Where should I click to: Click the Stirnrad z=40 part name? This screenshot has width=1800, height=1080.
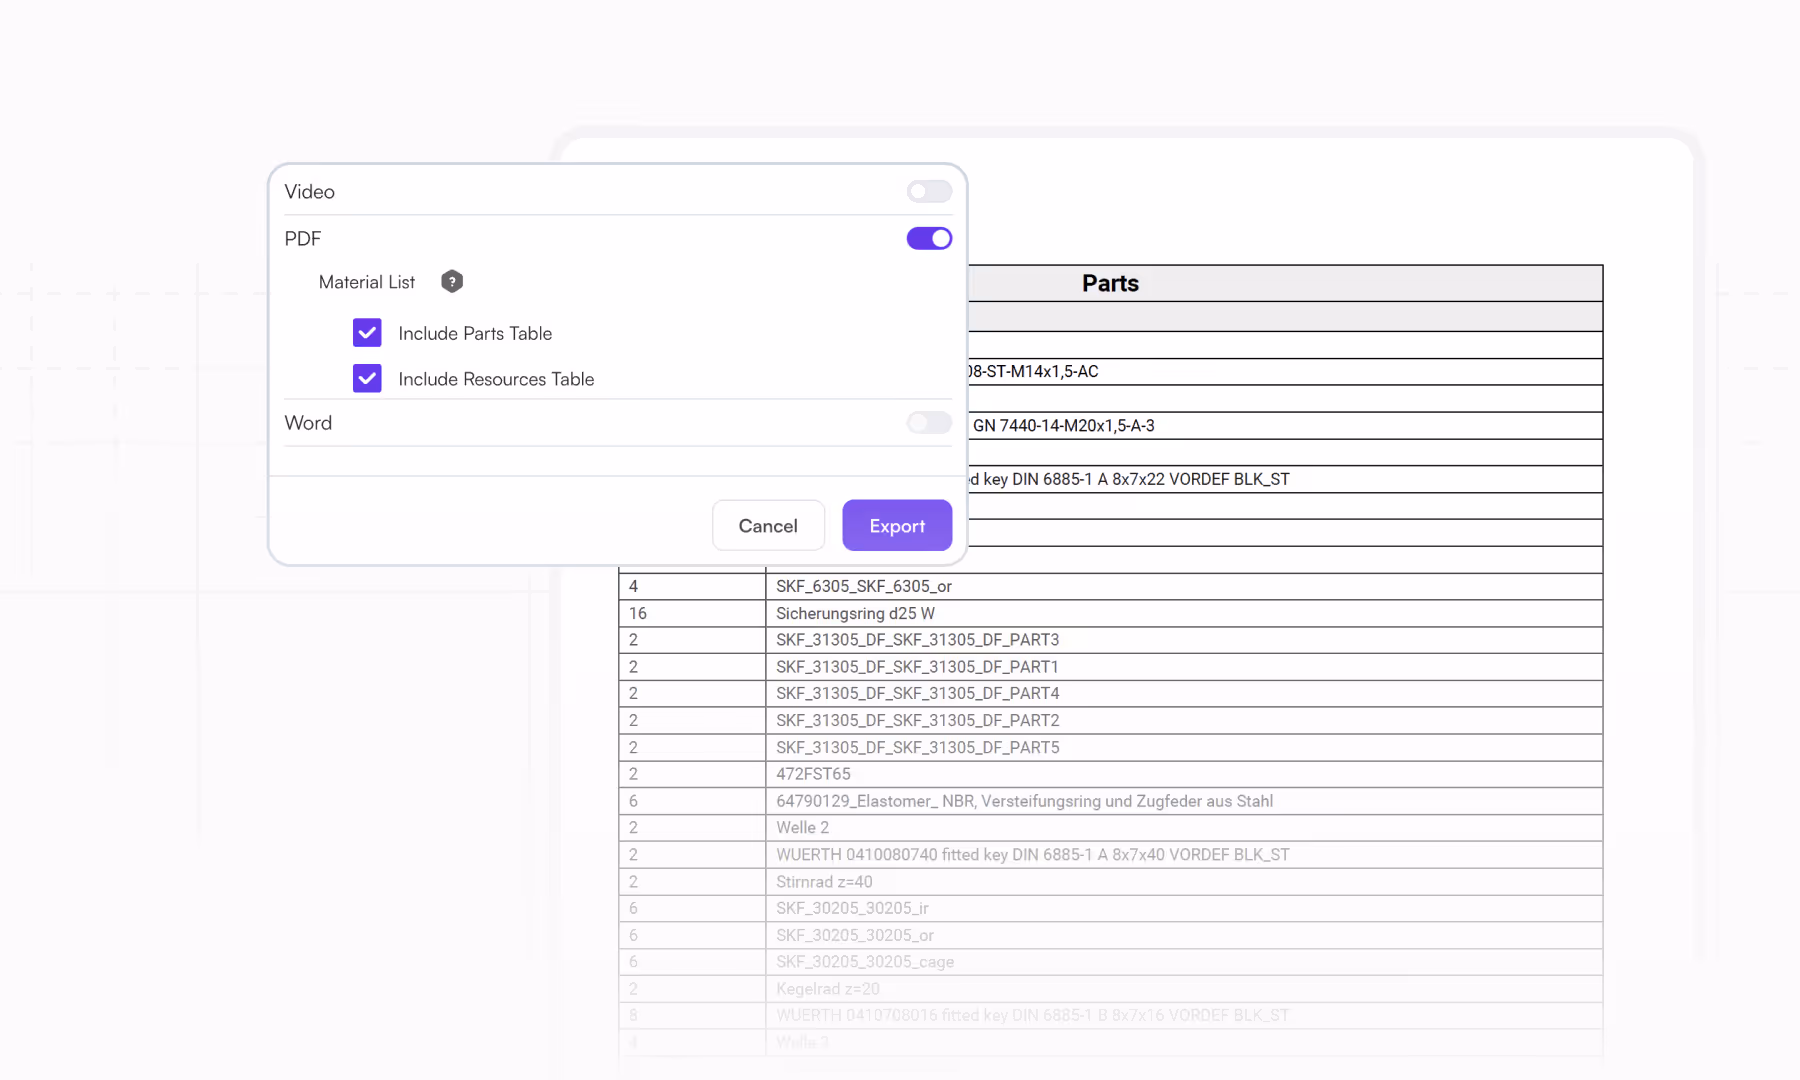[824, 882]
